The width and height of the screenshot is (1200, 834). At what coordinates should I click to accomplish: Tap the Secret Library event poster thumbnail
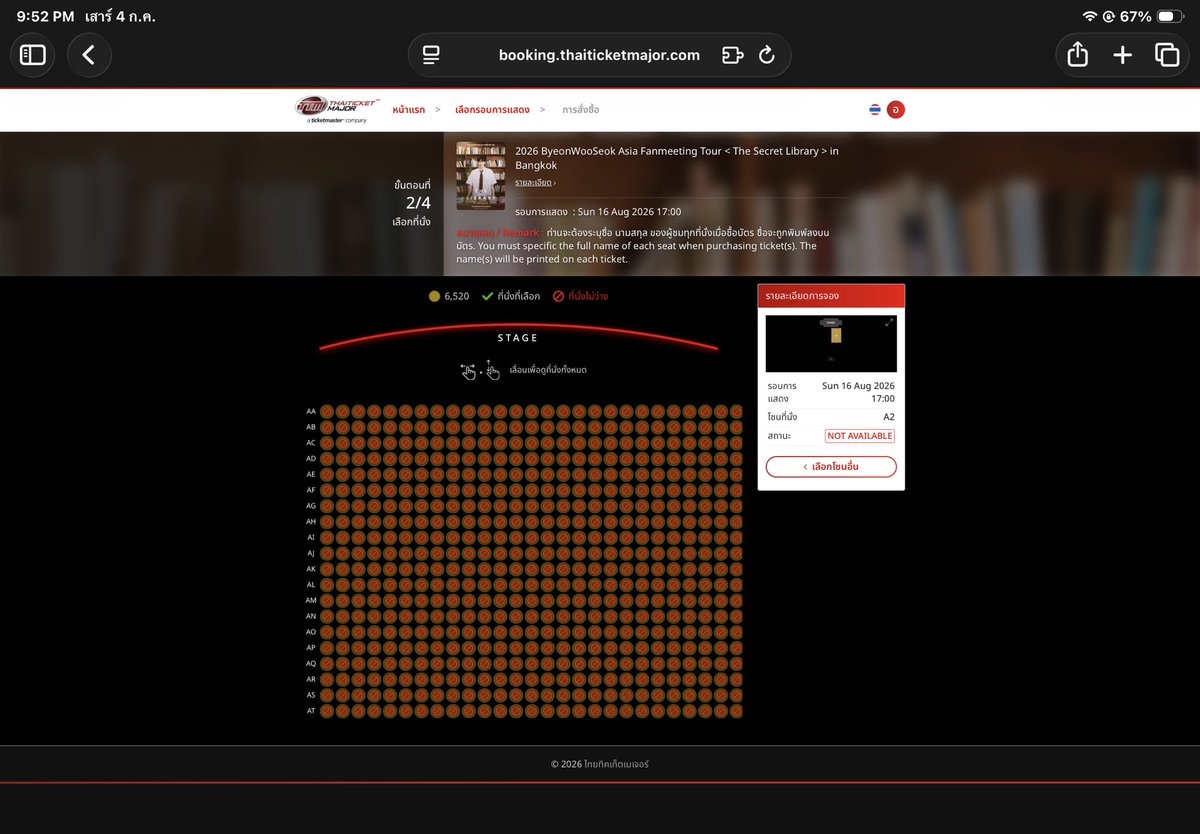[x=481, y=176]
